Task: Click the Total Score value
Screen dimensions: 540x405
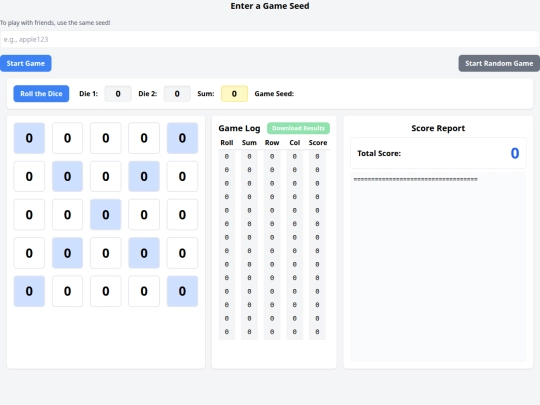Action: (x=515, y=153)
